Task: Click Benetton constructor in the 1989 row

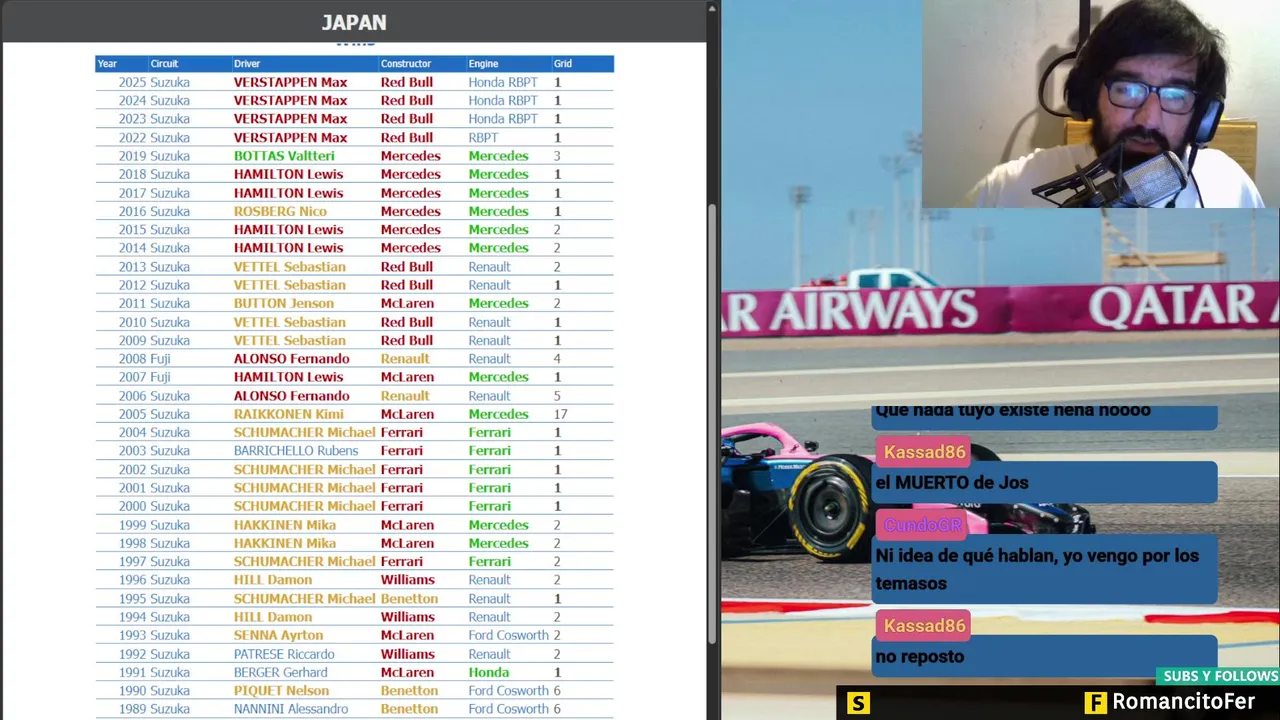Action: tap(409, 709)
